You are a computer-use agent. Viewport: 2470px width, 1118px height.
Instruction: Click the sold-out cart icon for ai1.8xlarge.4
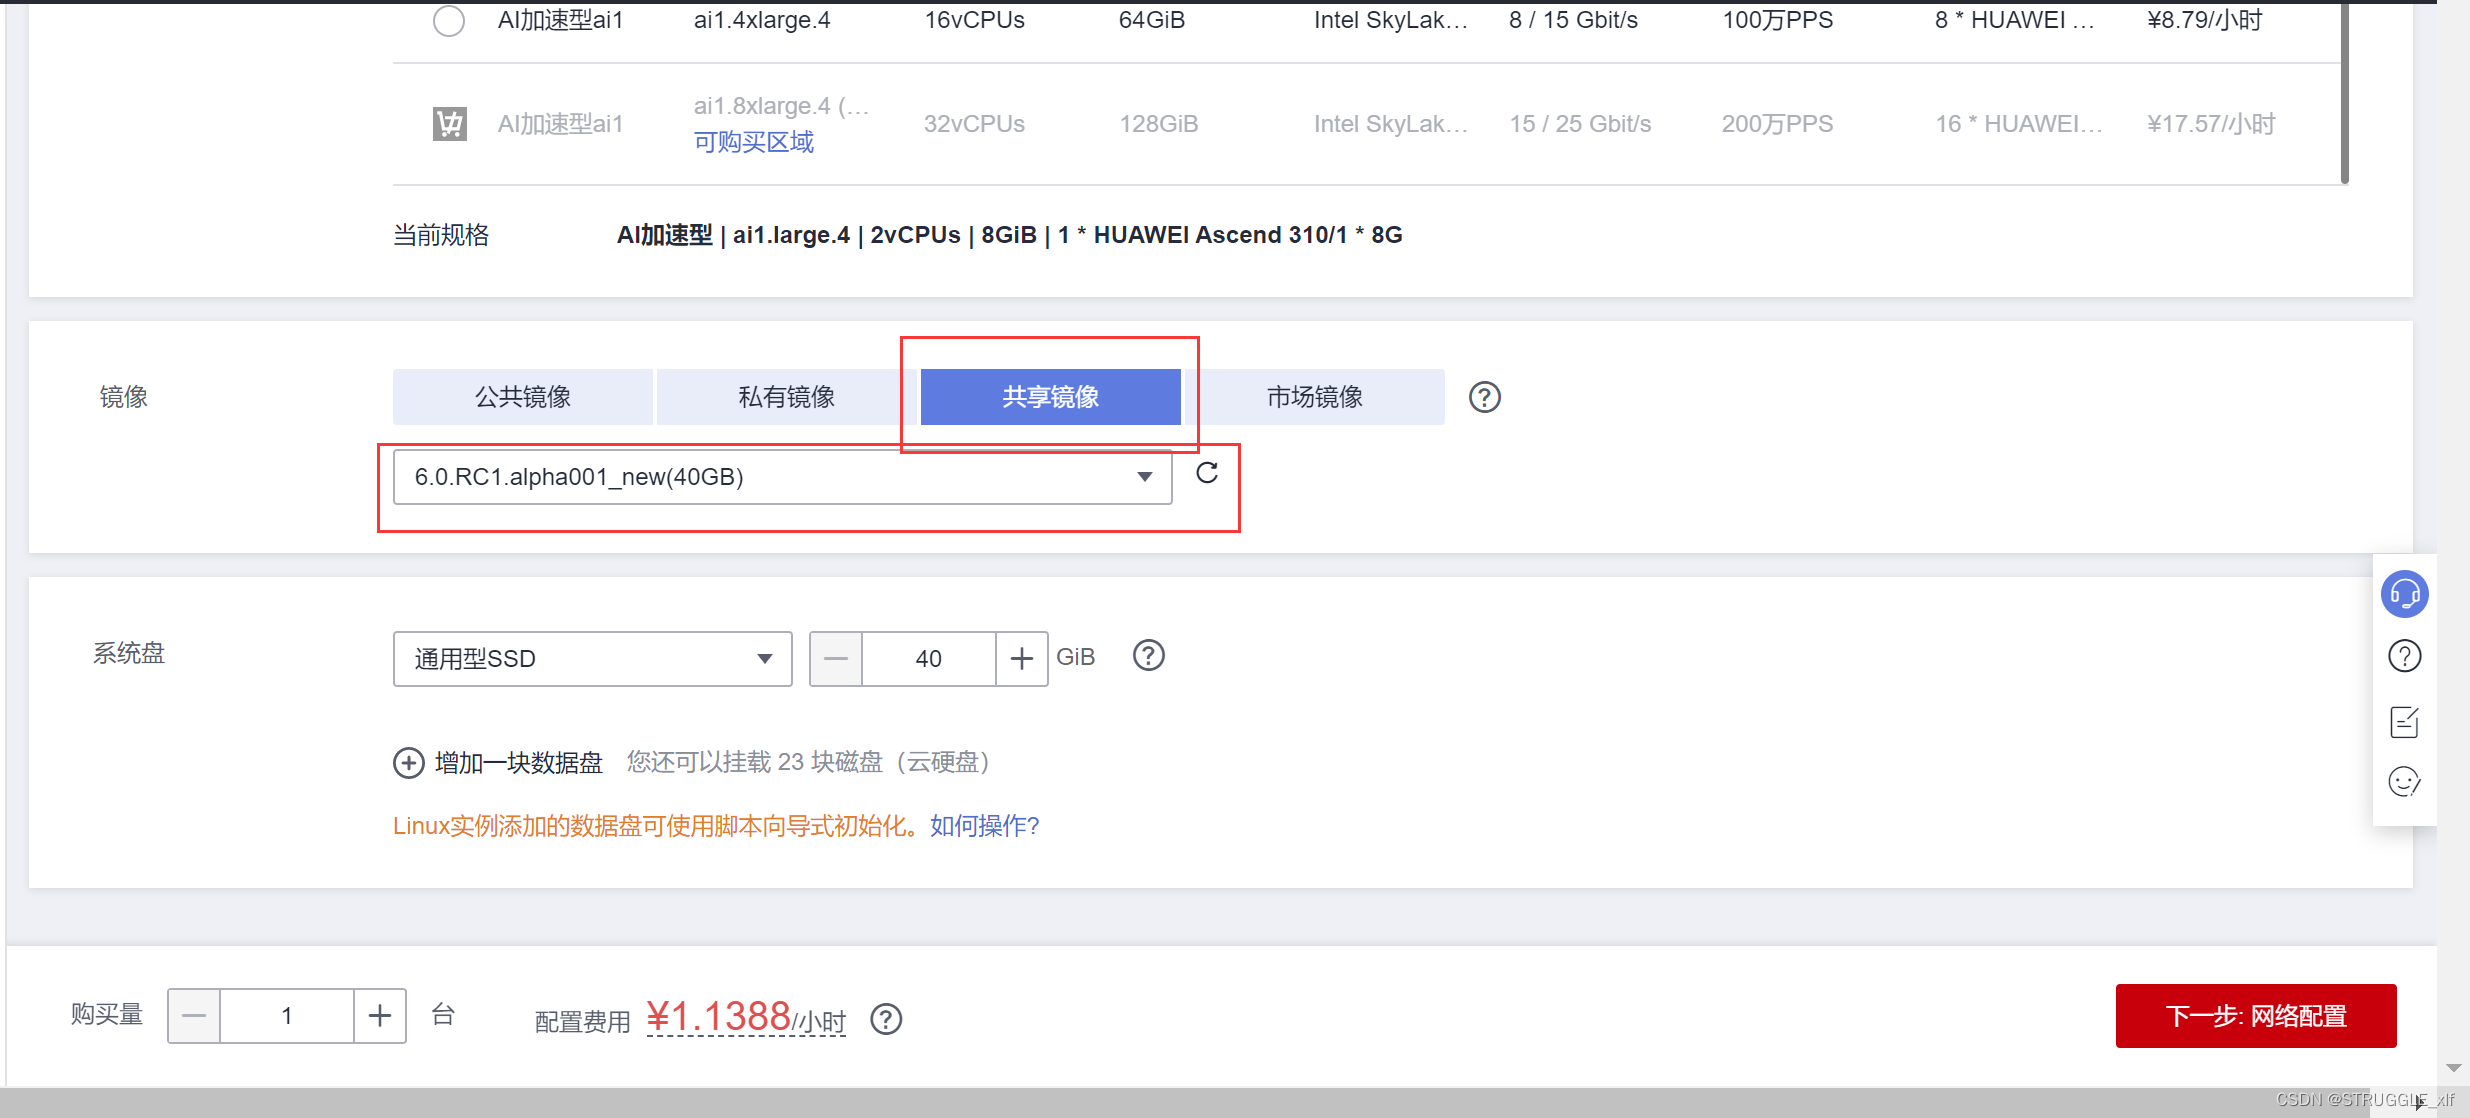coord(449,124)
